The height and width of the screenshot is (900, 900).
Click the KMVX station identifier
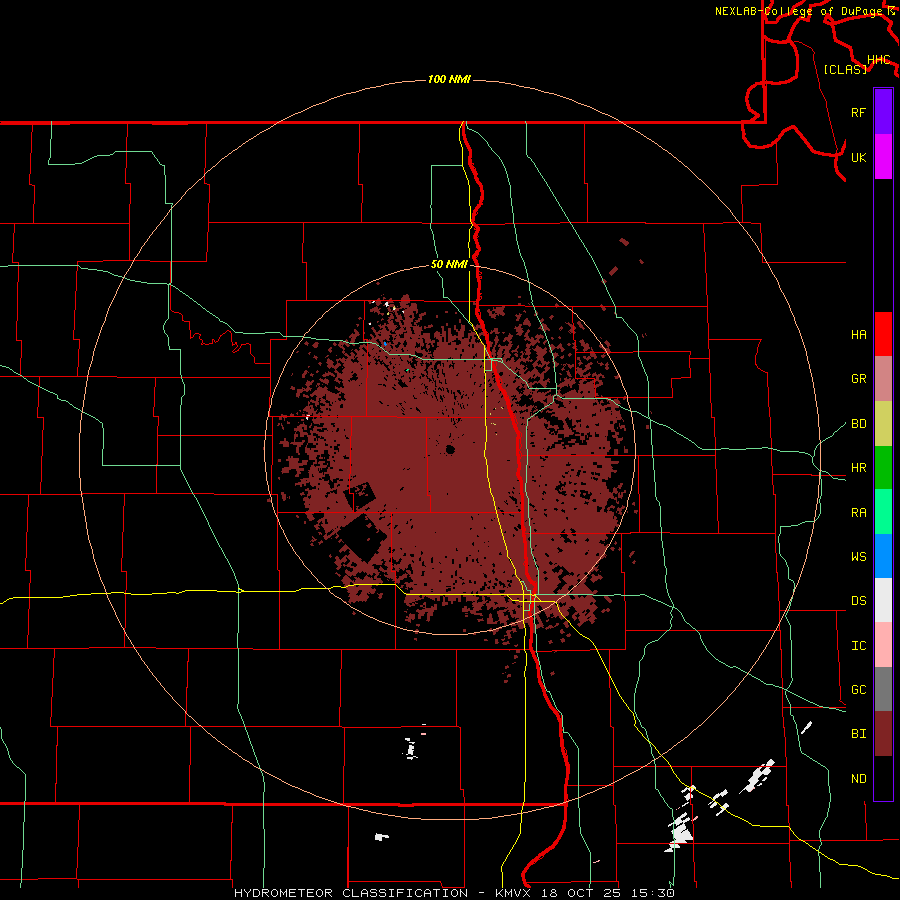tap(515, 893)
